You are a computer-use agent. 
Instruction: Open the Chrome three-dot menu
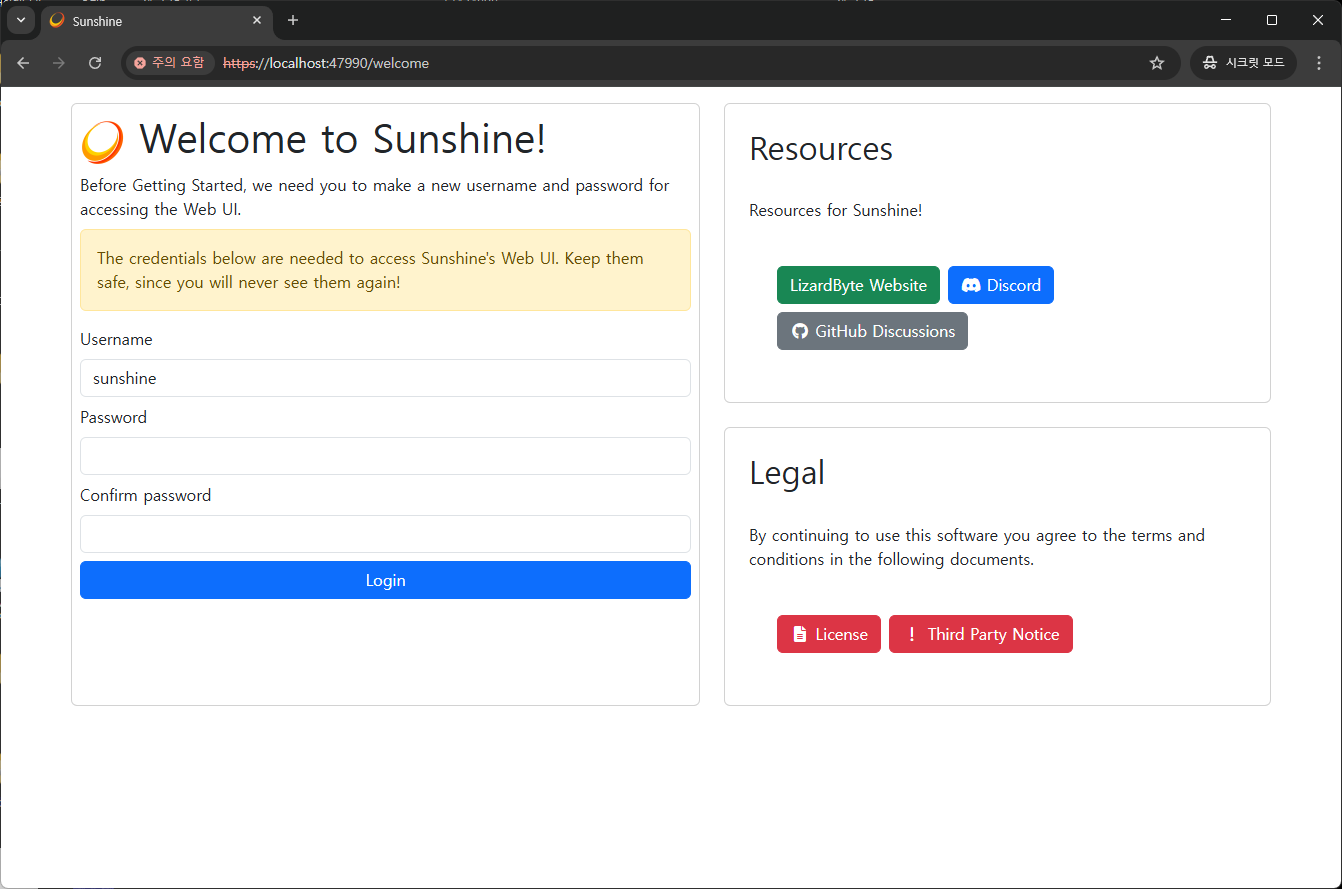click(x=1319, y=63)
